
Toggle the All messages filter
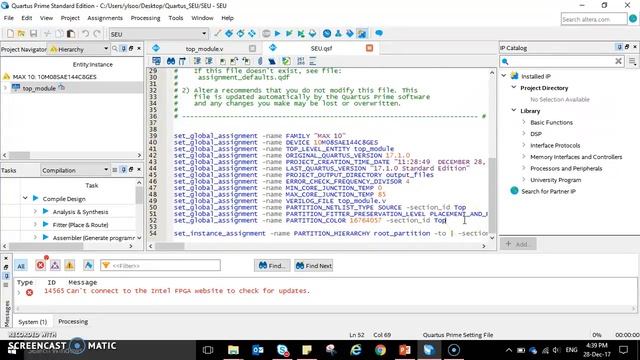[x=21, y=266]
